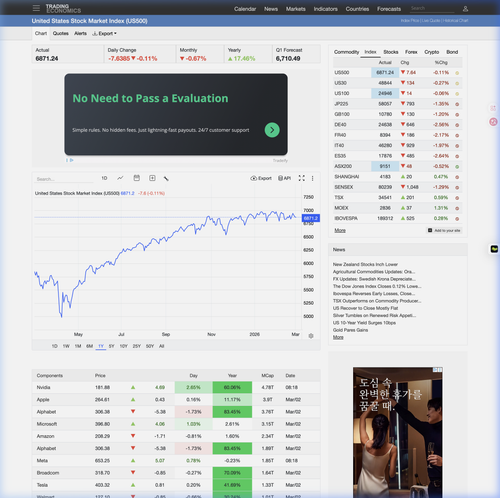Open Calendar in the top navigation

pyautogui.click(x=245, y=9)
